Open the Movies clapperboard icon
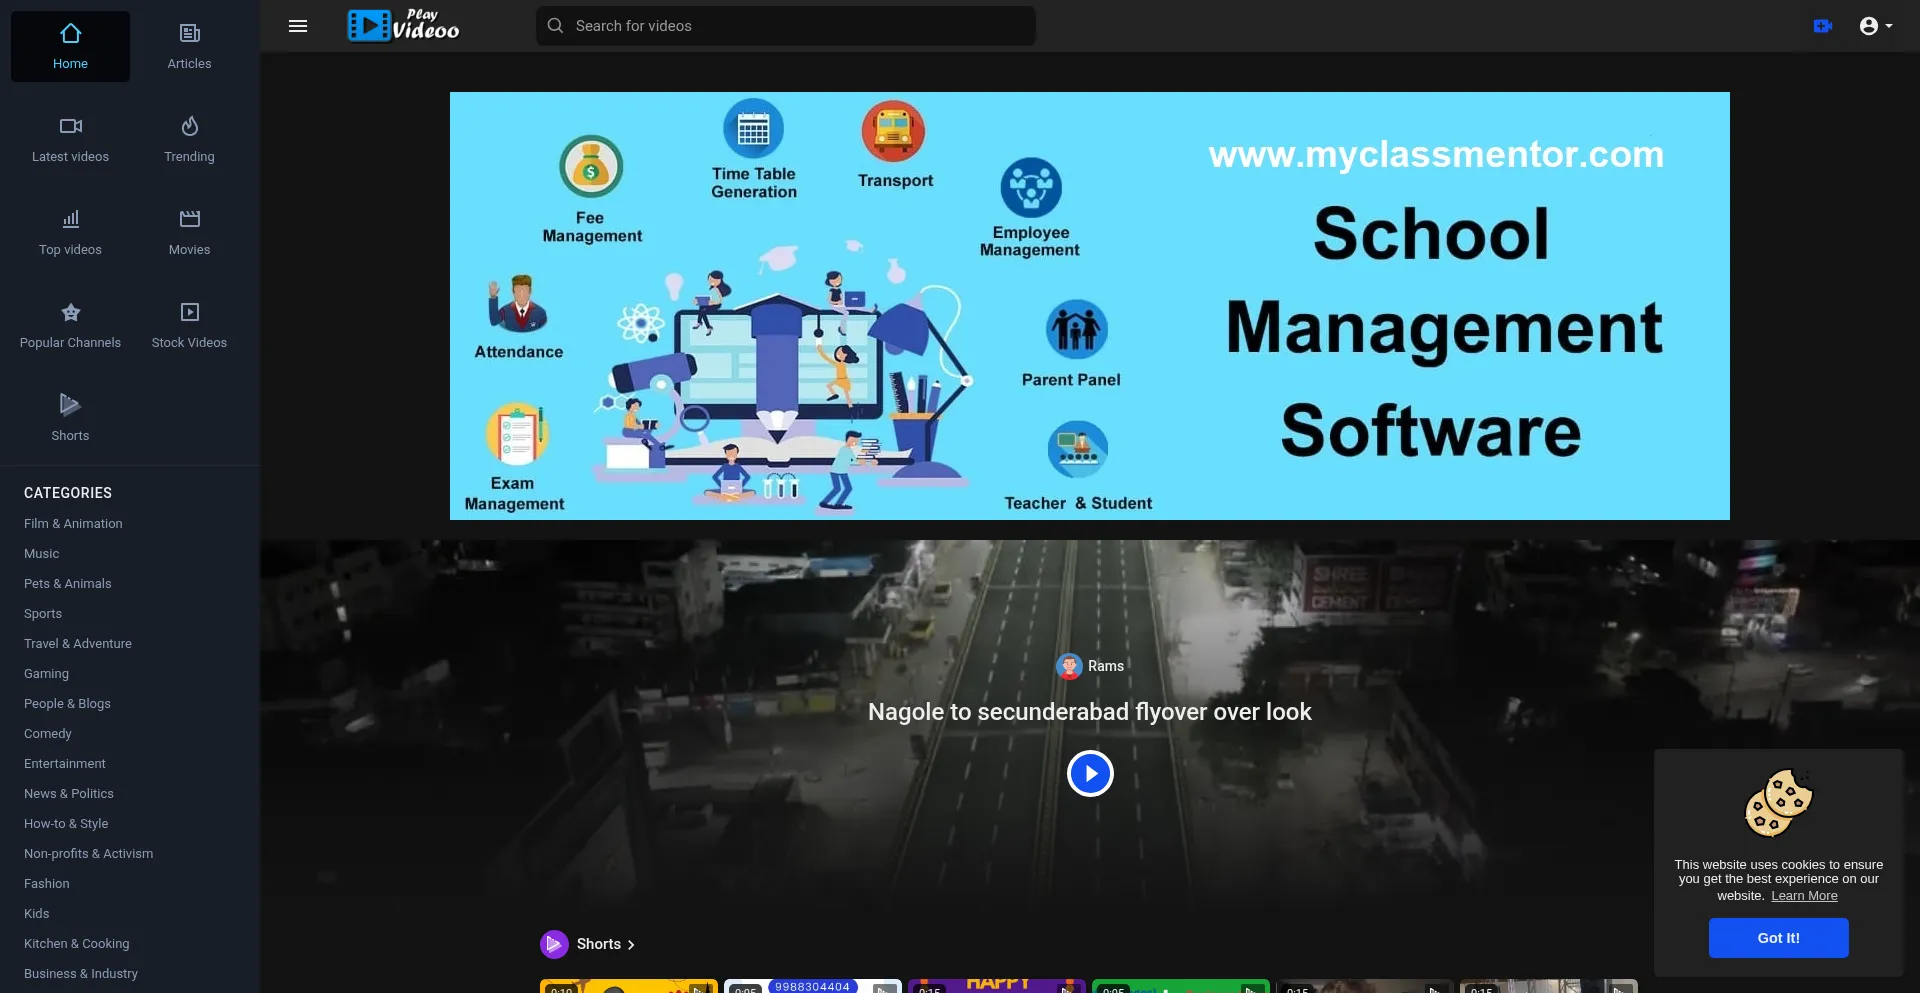1920x993 pixels. tap(189, 219)
